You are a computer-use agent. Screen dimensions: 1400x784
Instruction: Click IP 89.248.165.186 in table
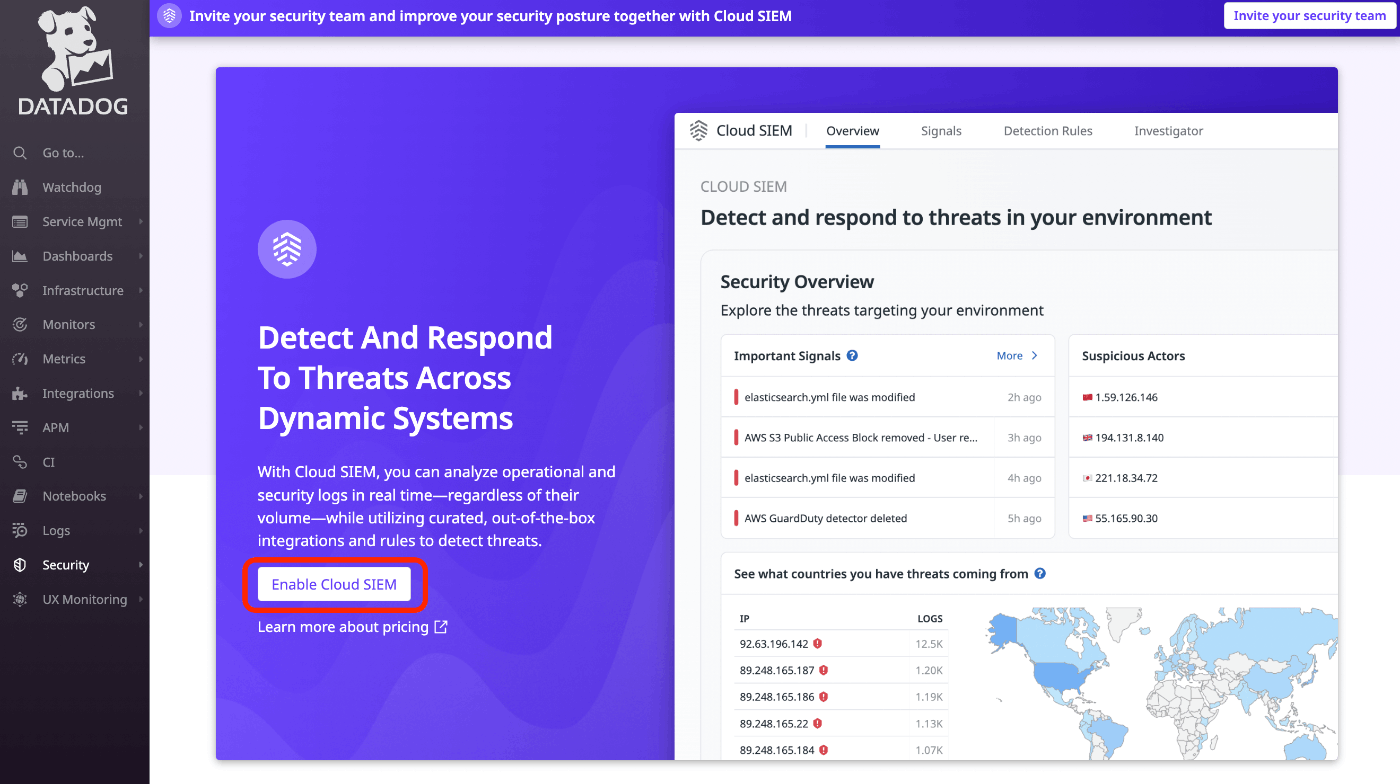pyautogui.click(x=778, y=697)
